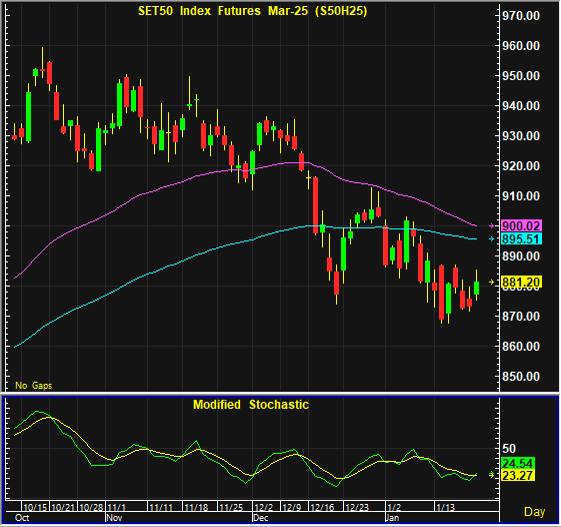Click the Dec month label
The height and width of the screenshot is (527, 561).
(260, 518)
